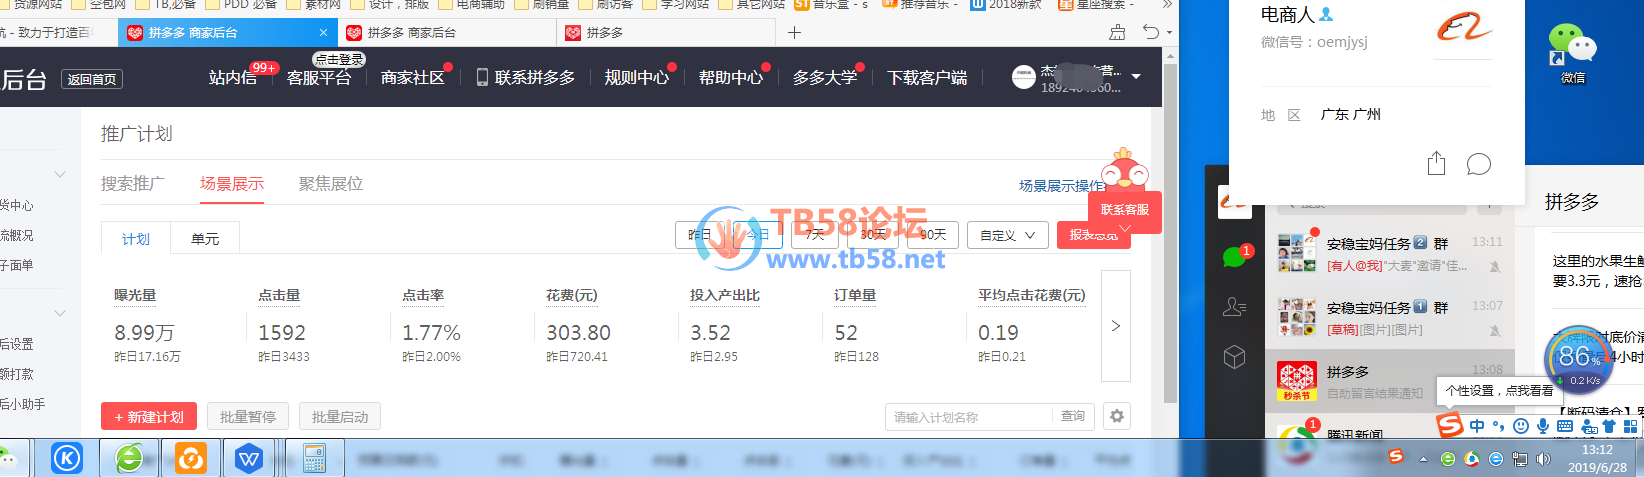This screenshot has width=1644, height=477.
Task: Open the 音乐盒 bookmark
Action: tap(831, 4)
